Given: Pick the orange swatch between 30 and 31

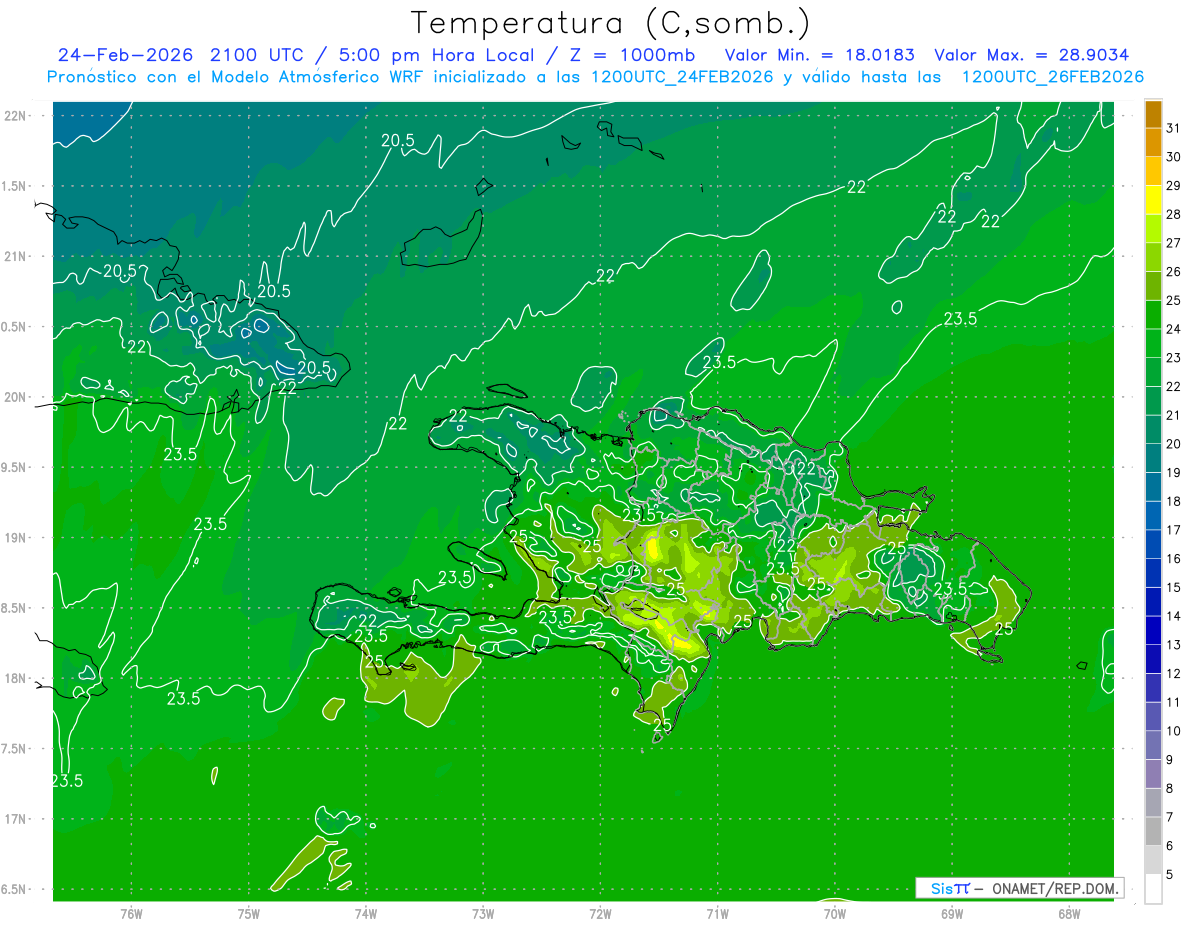Looking at the screenshot, I should (x=1153, y=143).
